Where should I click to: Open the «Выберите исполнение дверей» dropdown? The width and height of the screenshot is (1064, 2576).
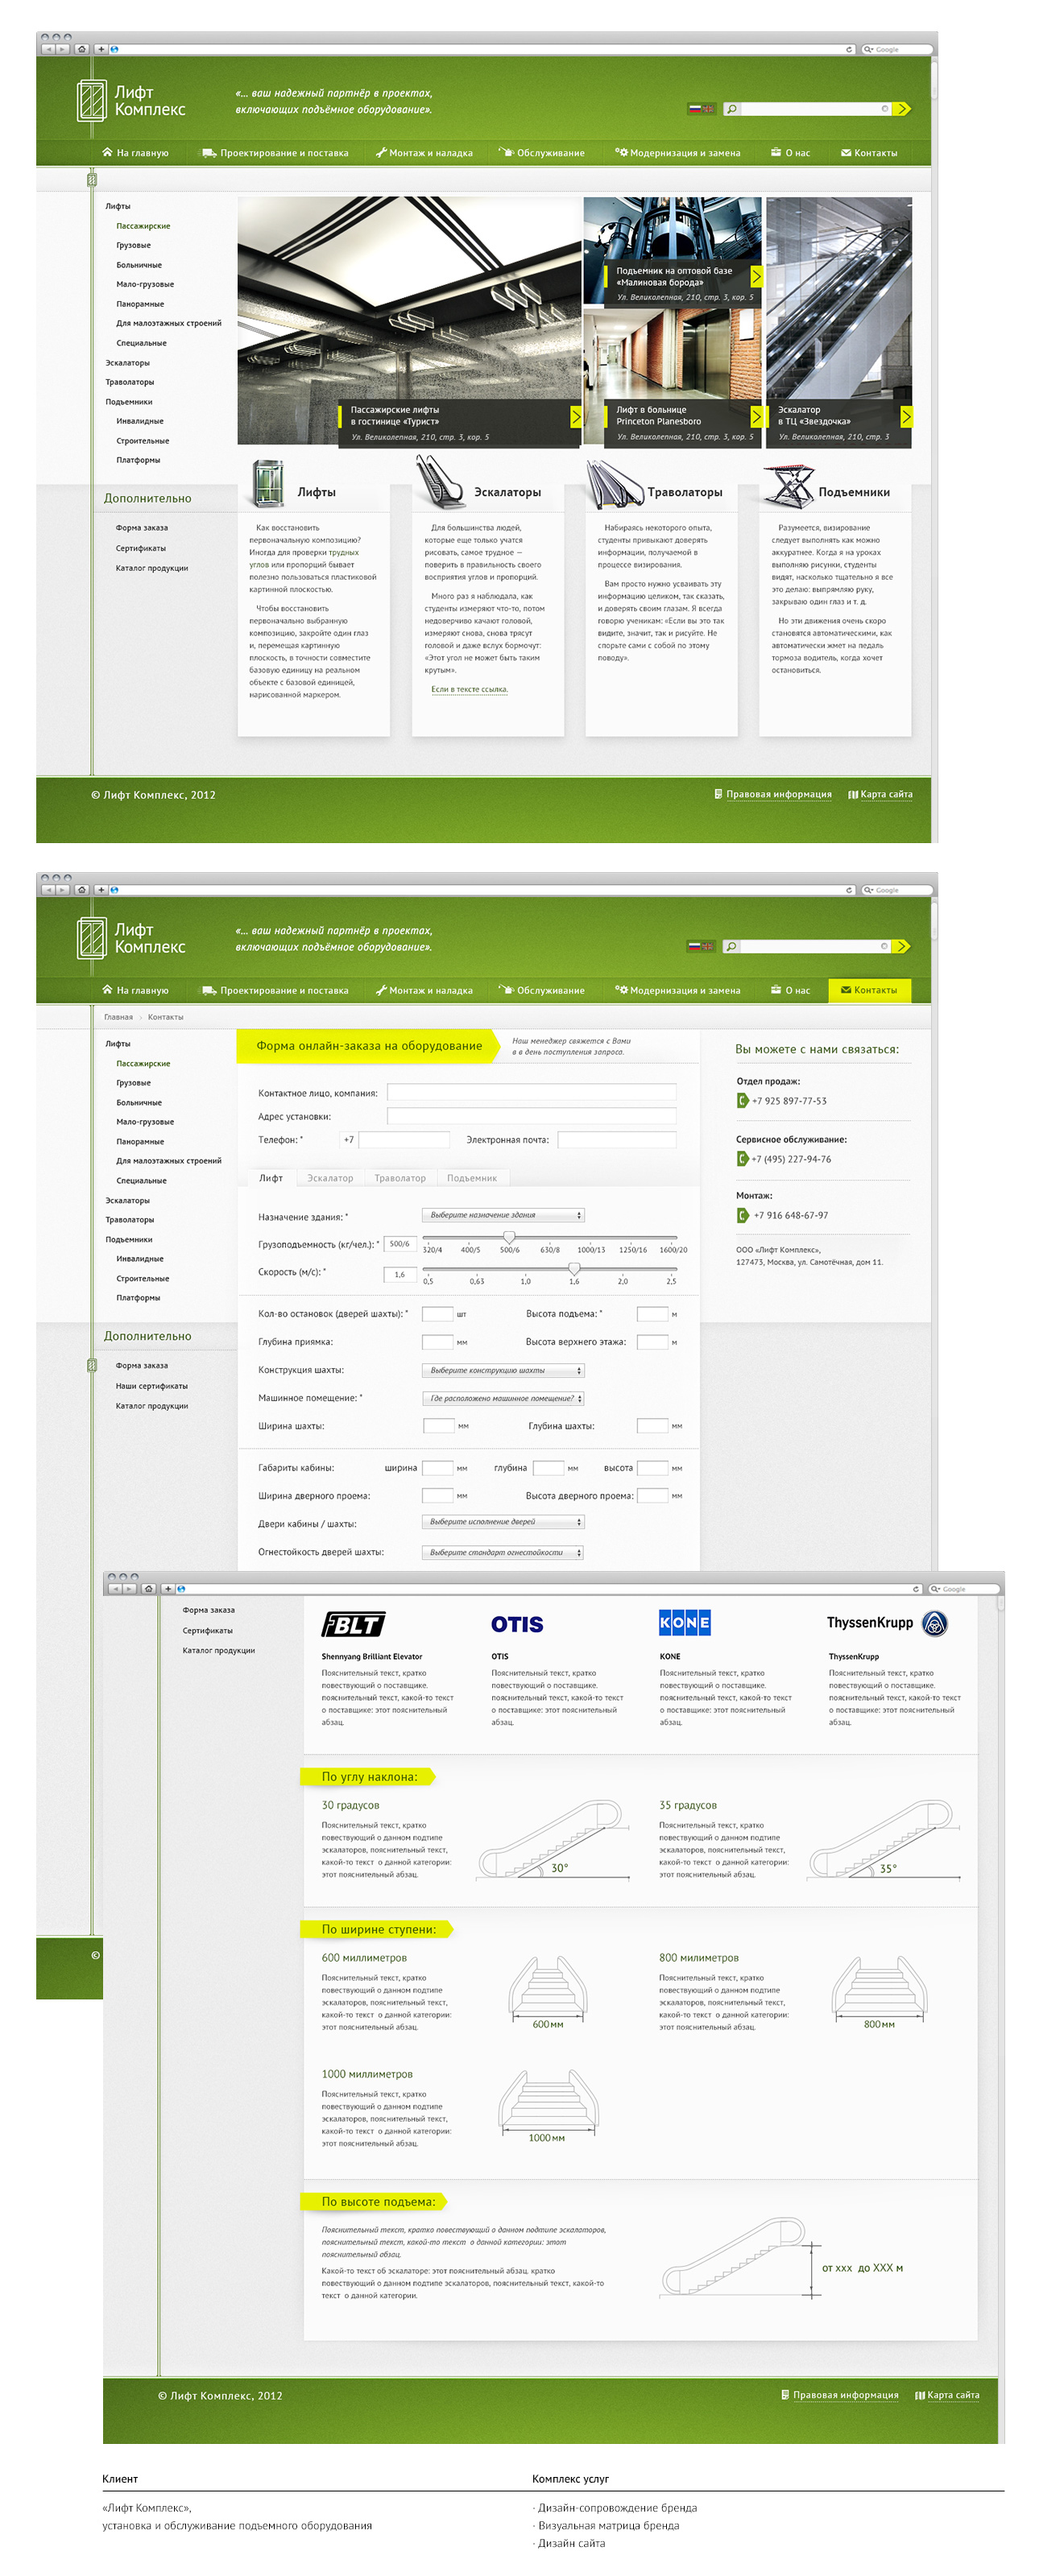click(503, 1521)
